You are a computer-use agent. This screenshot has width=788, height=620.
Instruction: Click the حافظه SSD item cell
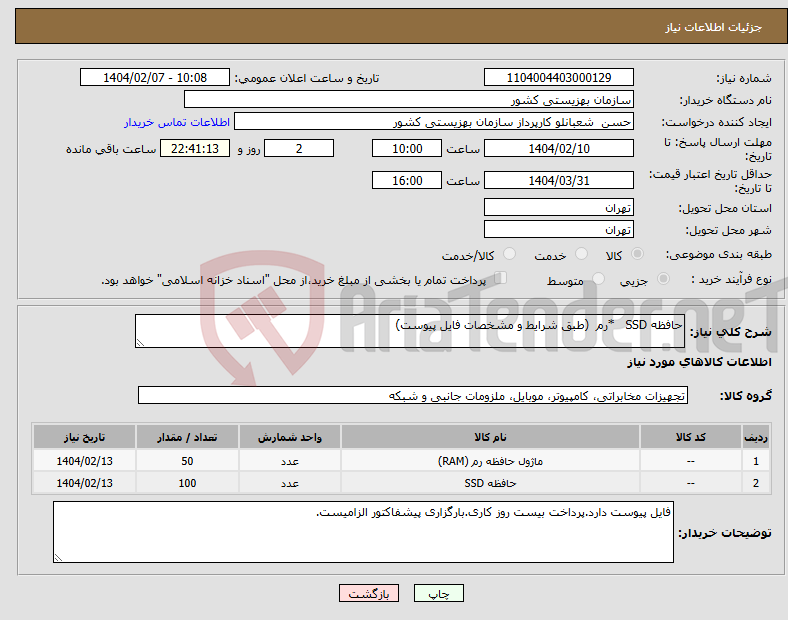click(x=490, y=483)
